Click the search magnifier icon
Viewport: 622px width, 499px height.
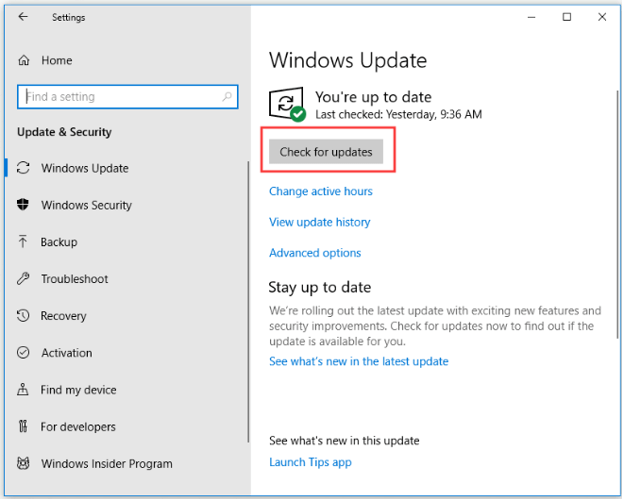pyautogui.click(x=227, y=96)
